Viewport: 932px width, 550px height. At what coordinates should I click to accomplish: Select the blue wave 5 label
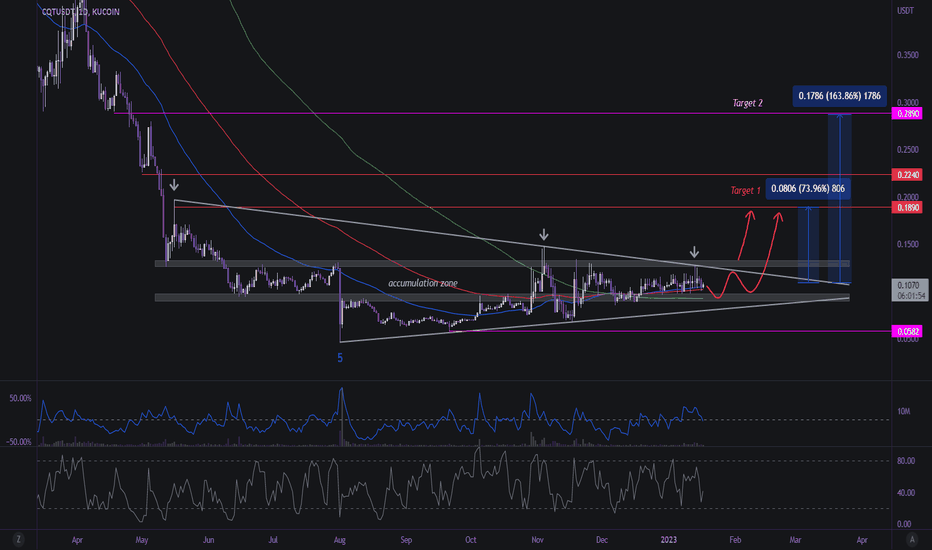point(340,358)
